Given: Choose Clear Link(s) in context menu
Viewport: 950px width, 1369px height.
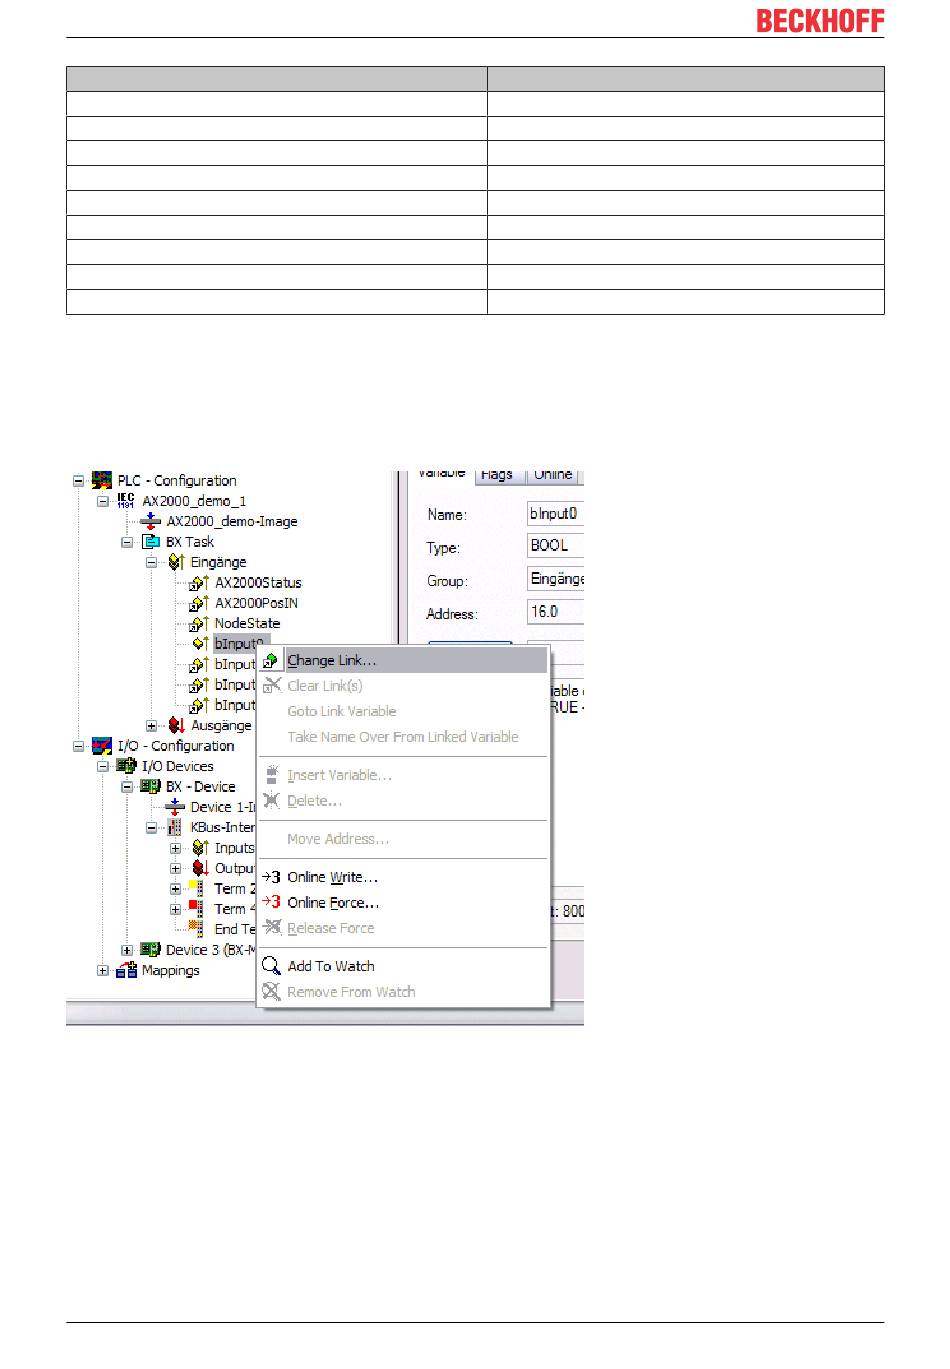Looking at the screenshot, I should (404, 686).
